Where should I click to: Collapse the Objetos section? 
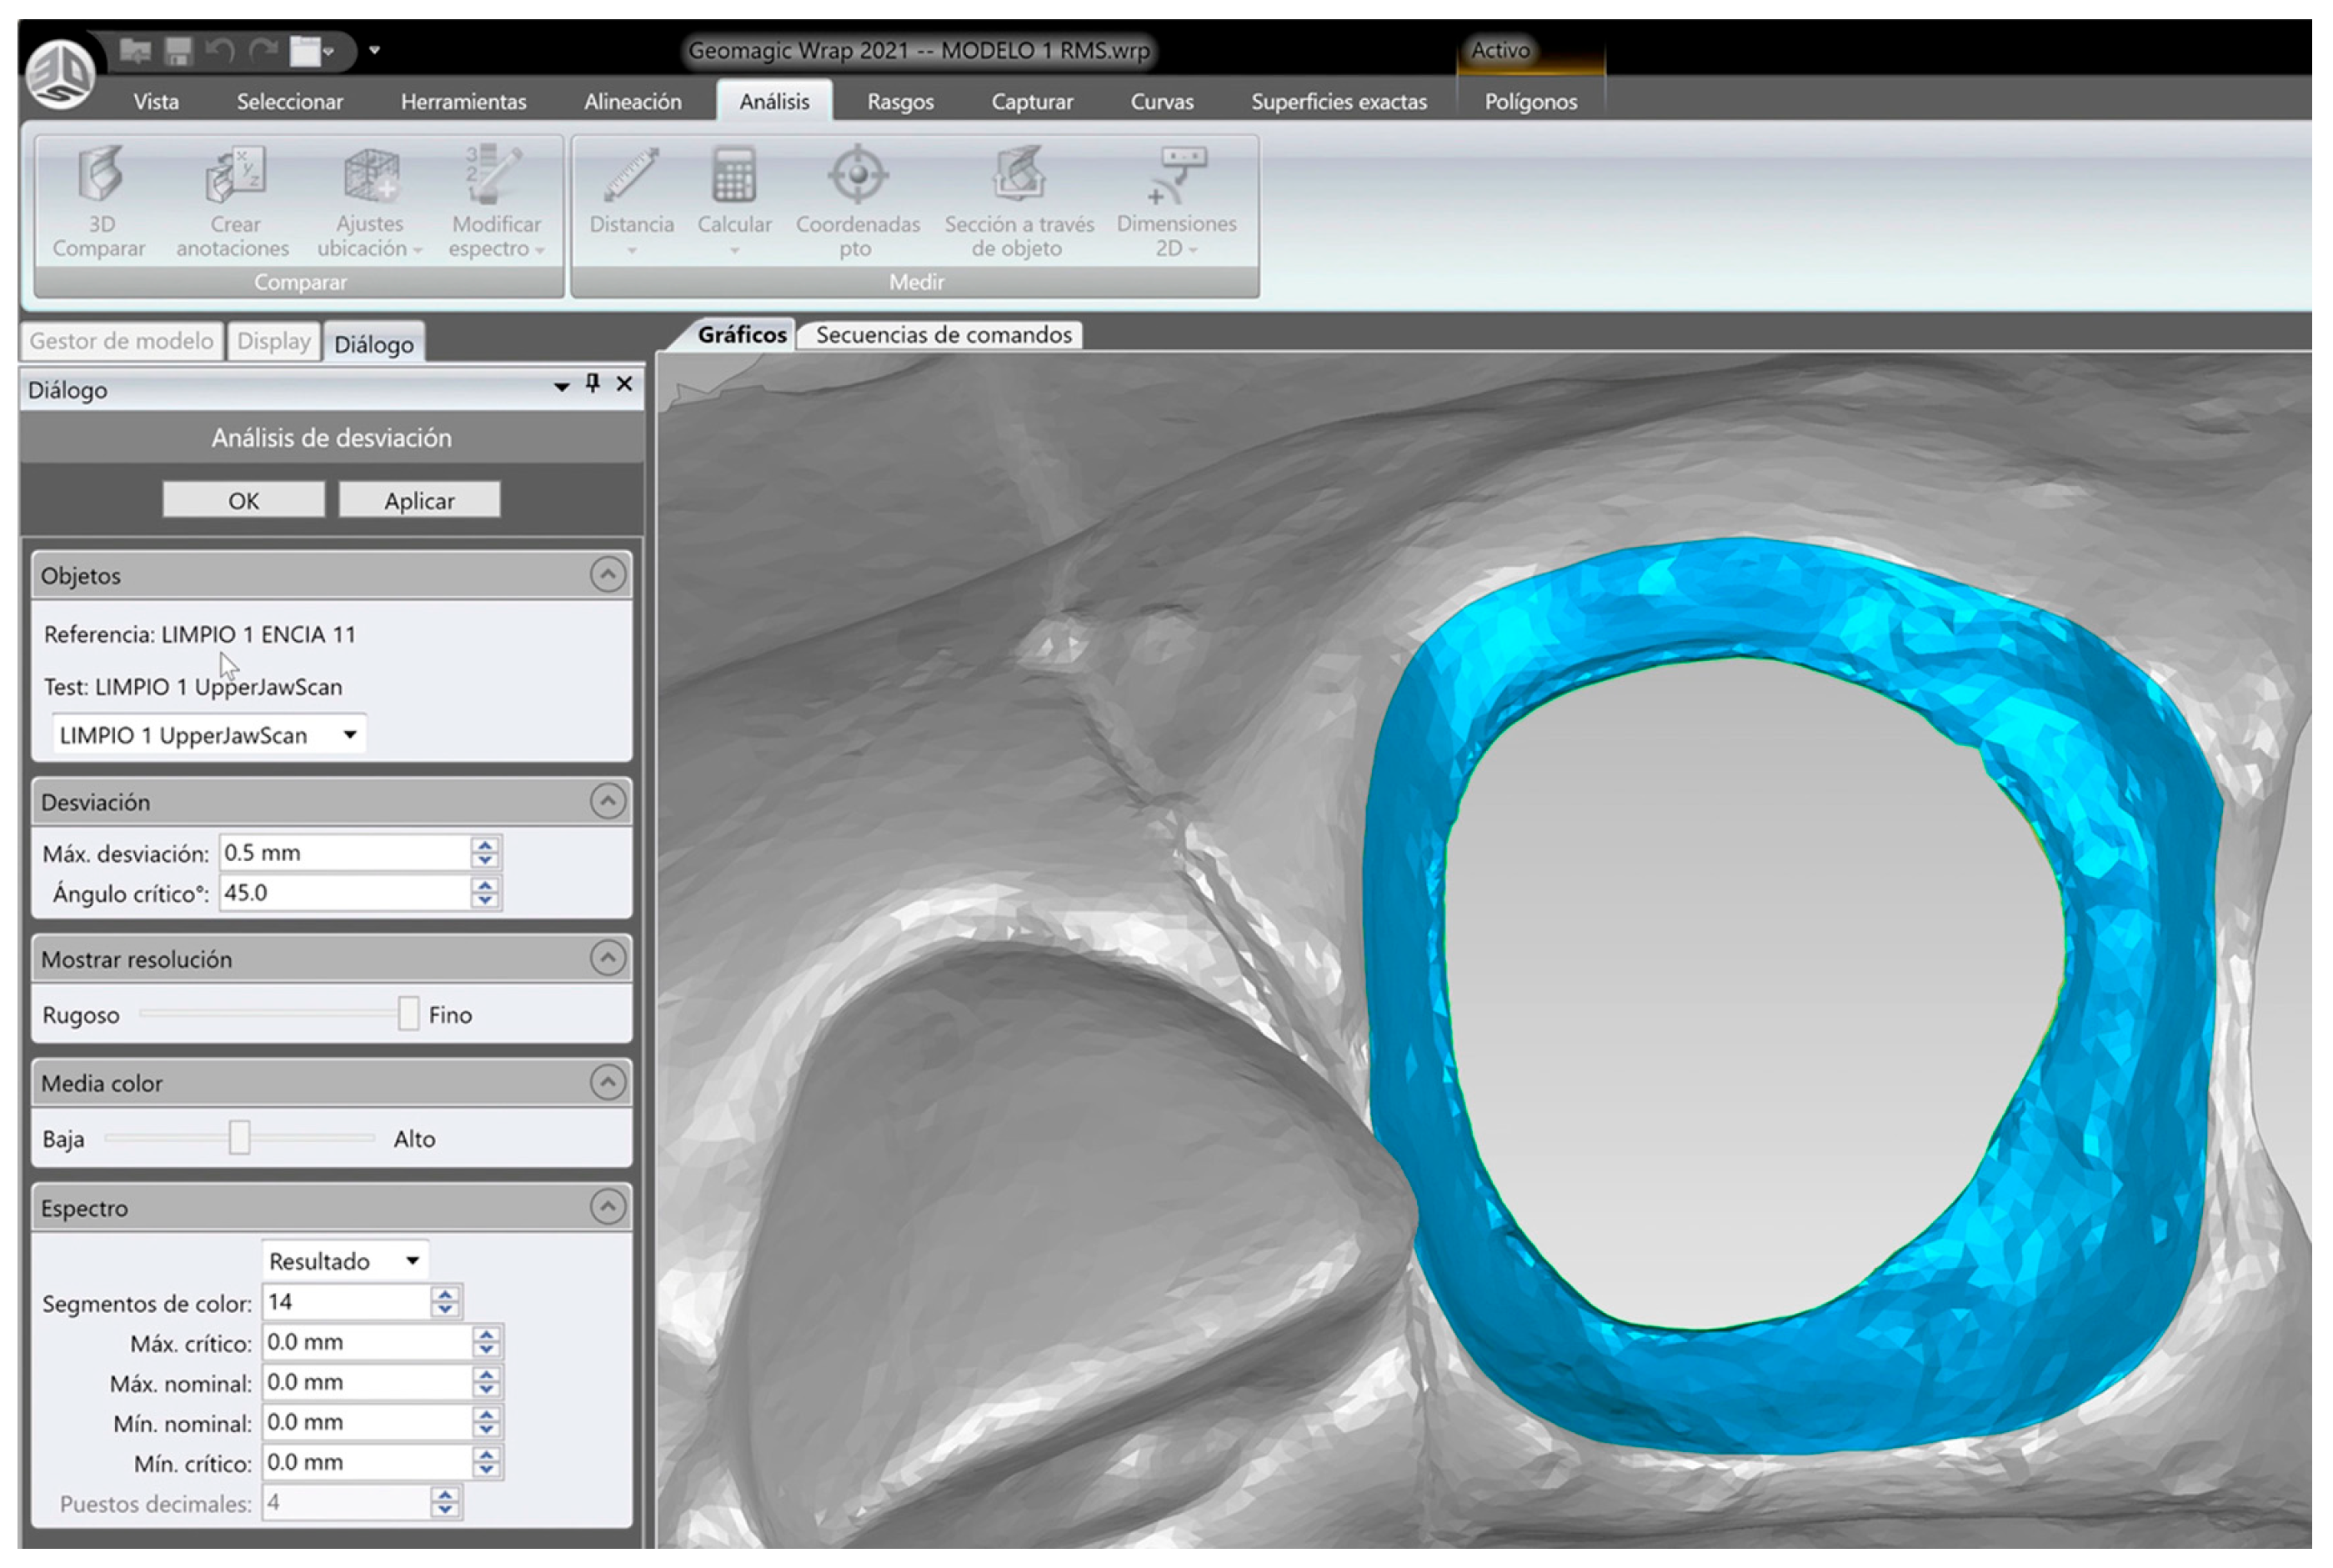607,575
